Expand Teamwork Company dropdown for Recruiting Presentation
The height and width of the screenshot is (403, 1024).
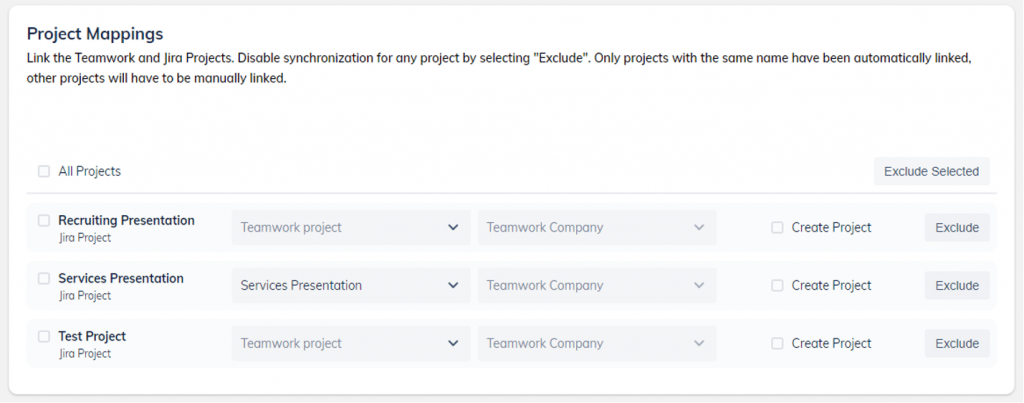(x=596, y=228)
